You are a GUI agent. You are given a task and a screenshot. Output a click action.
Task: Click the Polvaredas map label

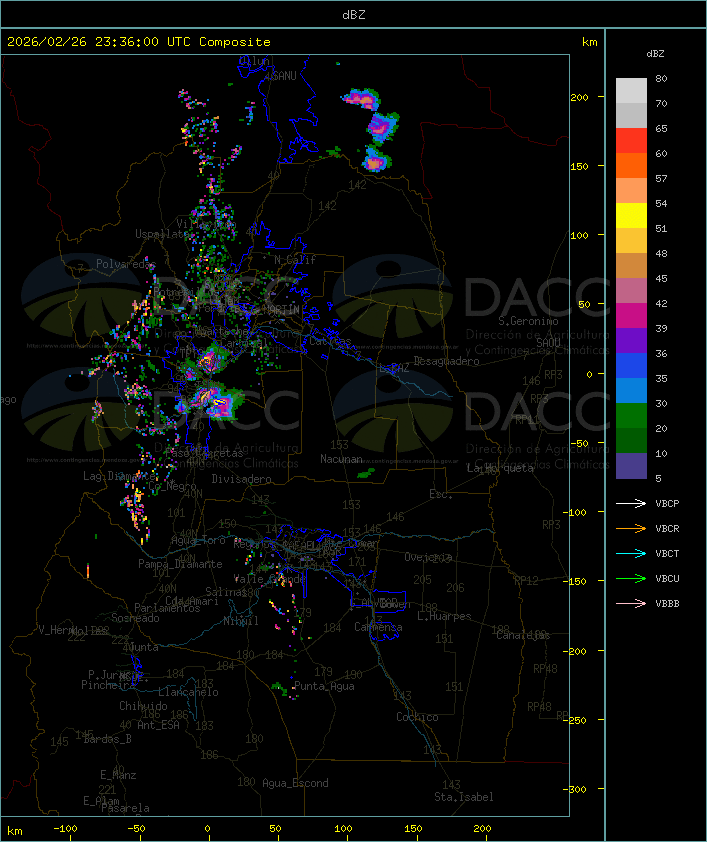tap(126, 264)
